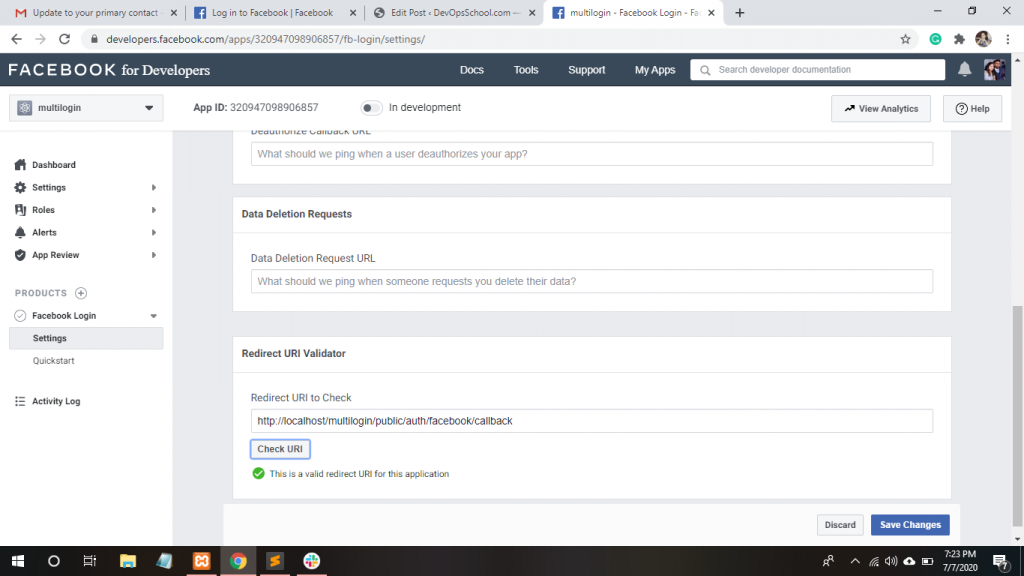Viewport: 1024px width, 576px height.
Task: Click the Roles badge icon
Action: 20,210
